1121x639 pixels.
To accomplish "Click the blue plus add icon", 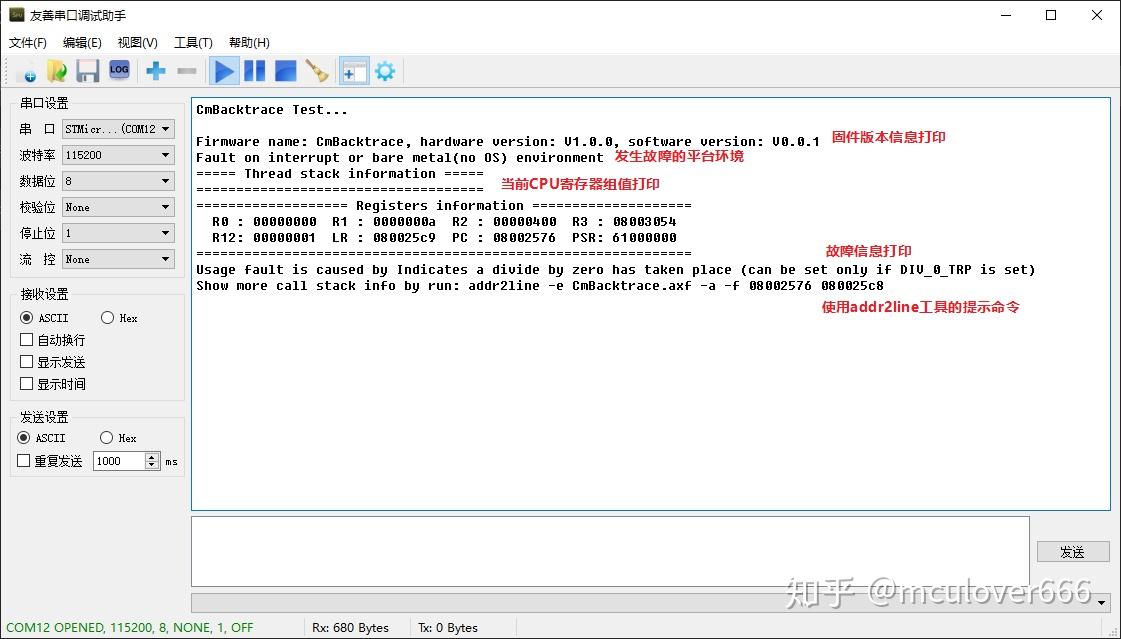I will tap(155, 71).
